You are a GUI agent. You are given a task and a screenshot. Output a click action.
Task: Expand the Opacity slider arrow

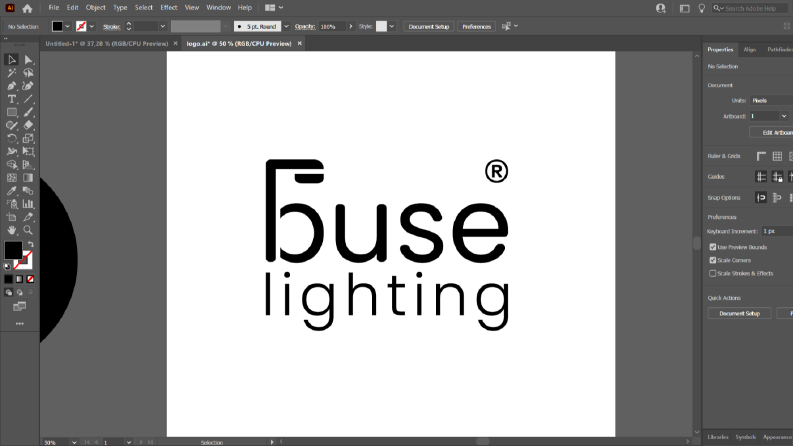(x=350, y=26)
